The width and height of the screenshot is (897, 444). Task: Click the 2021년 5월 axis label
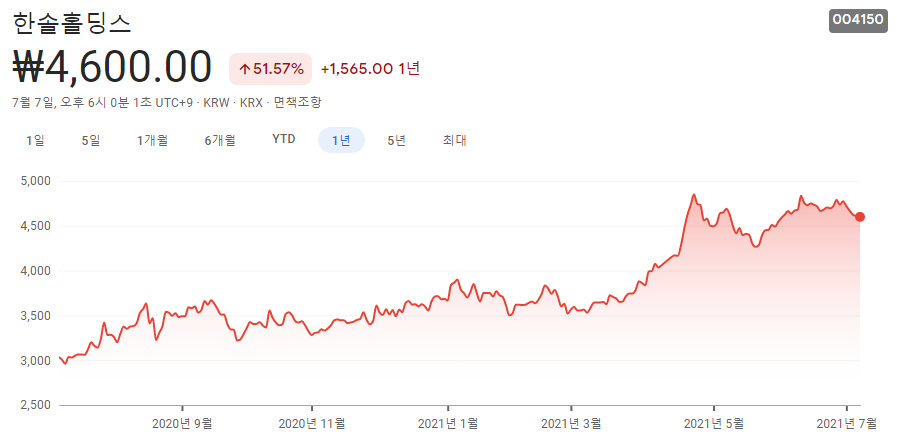[714, 424]
